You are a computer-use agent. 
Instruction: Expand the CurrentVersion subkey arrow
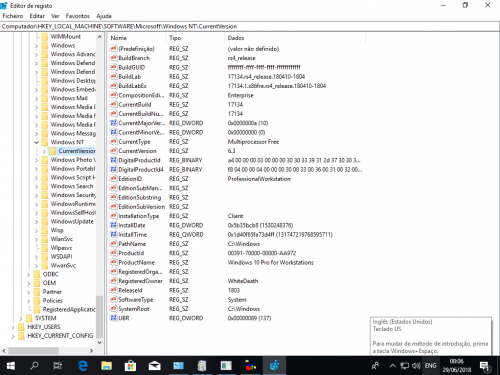pos(44,151)
